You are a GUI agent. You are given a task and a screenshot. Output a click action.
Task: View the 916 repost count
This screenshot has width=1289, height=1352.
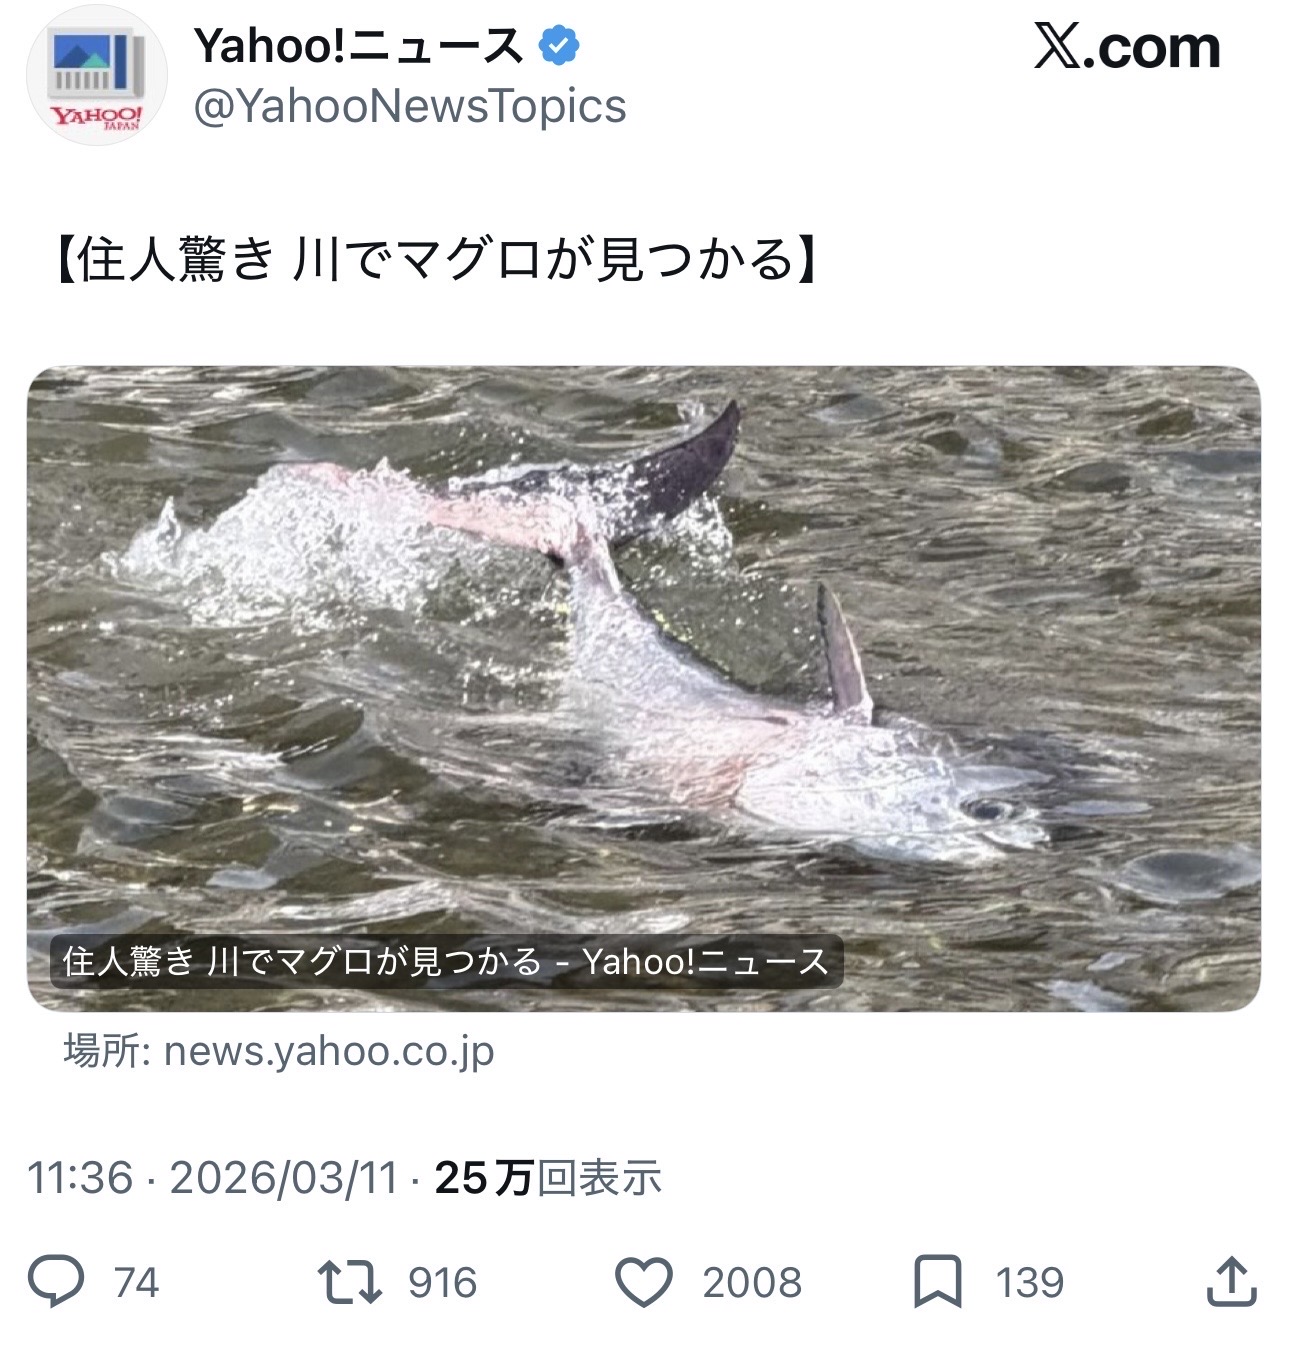[x=442, y=1283]
